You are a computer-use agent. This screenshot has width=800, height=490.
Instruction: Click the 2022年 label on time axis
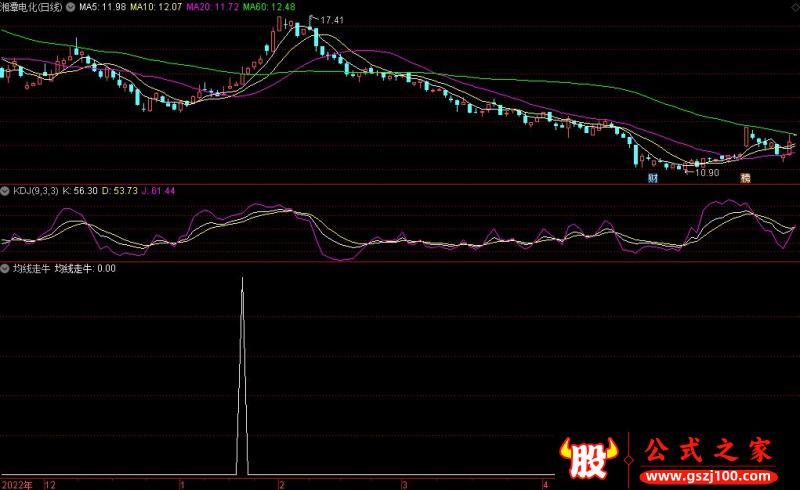(17, 483)
